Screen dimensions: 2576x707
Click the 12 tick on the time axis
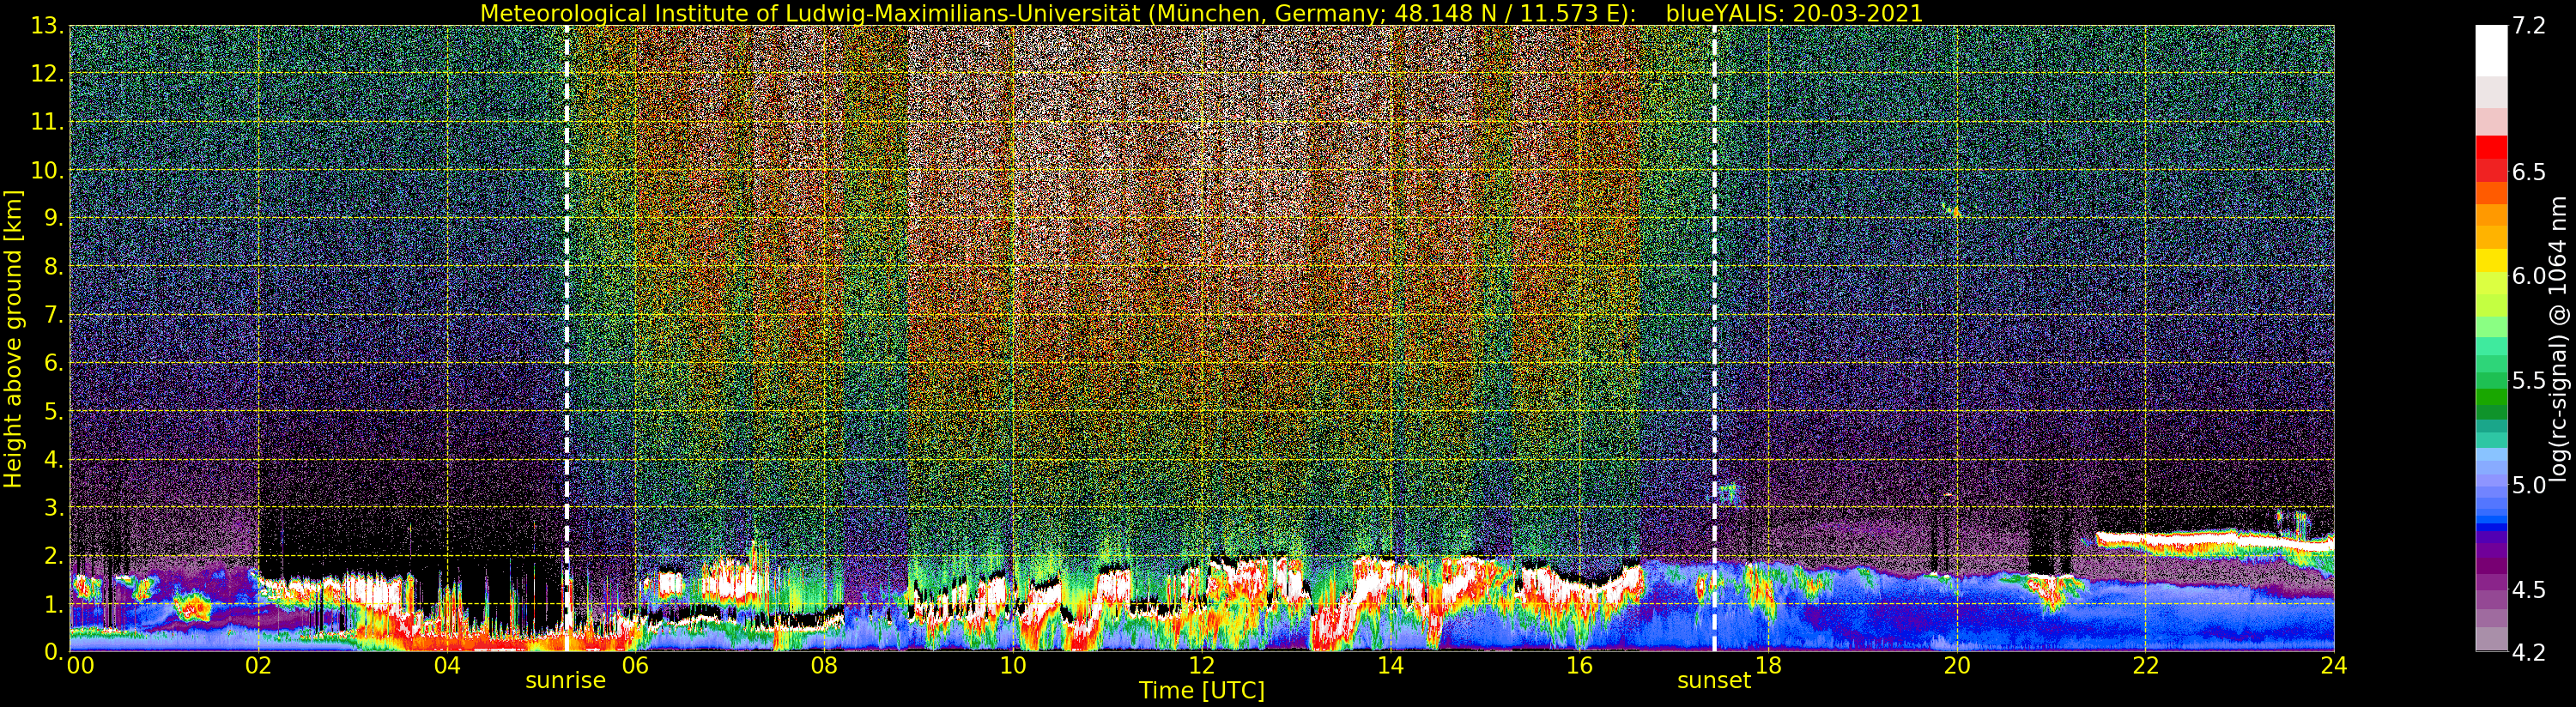pyautogui.click(x=1201, y=666)
